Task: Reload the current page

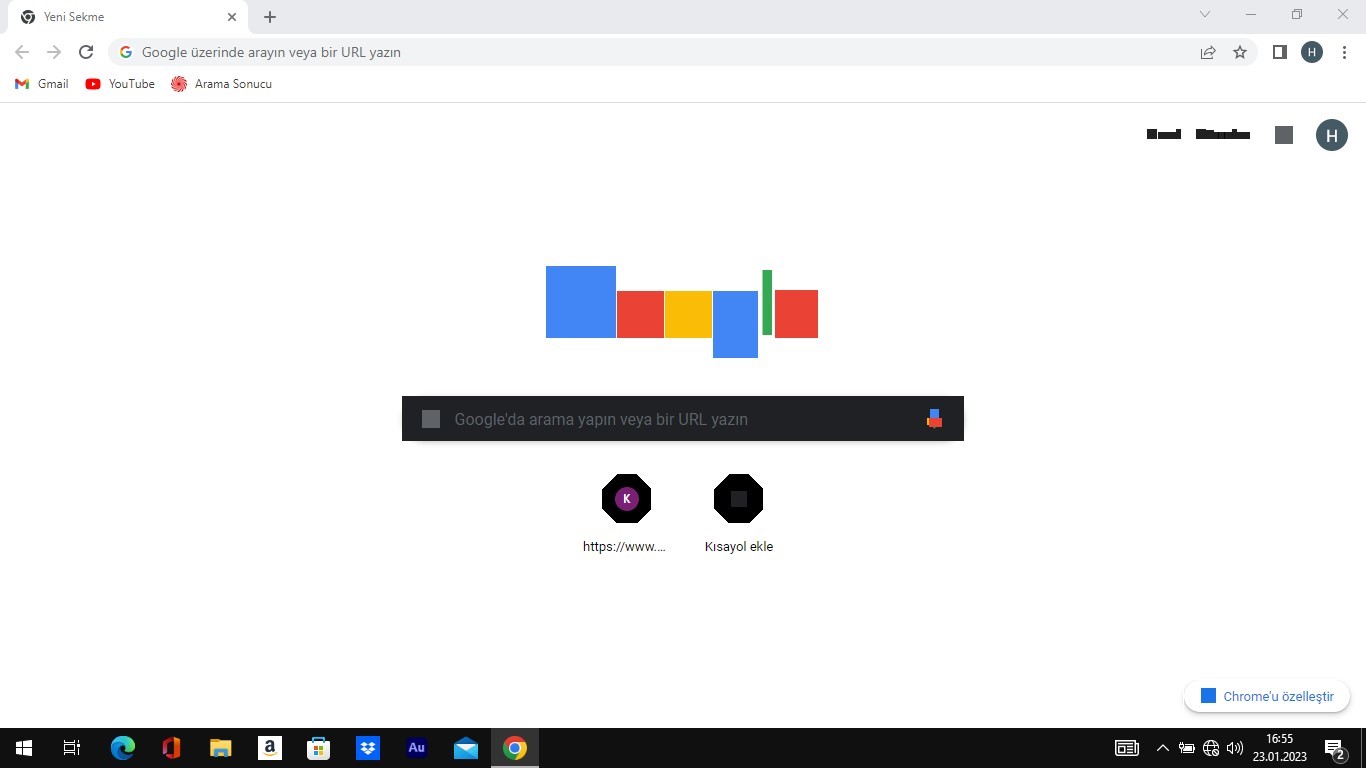Action: coord(86,52)
